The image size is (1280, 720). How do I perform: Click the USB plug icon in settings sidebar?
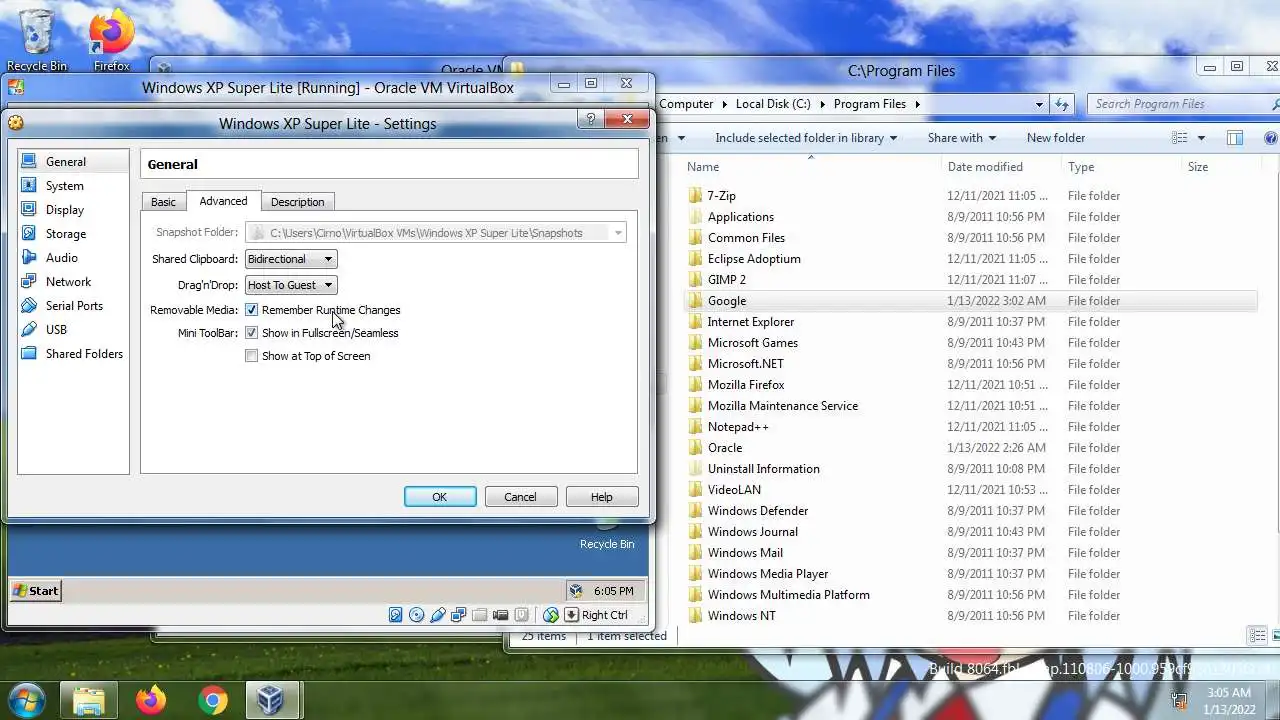(x=29, y=329)
